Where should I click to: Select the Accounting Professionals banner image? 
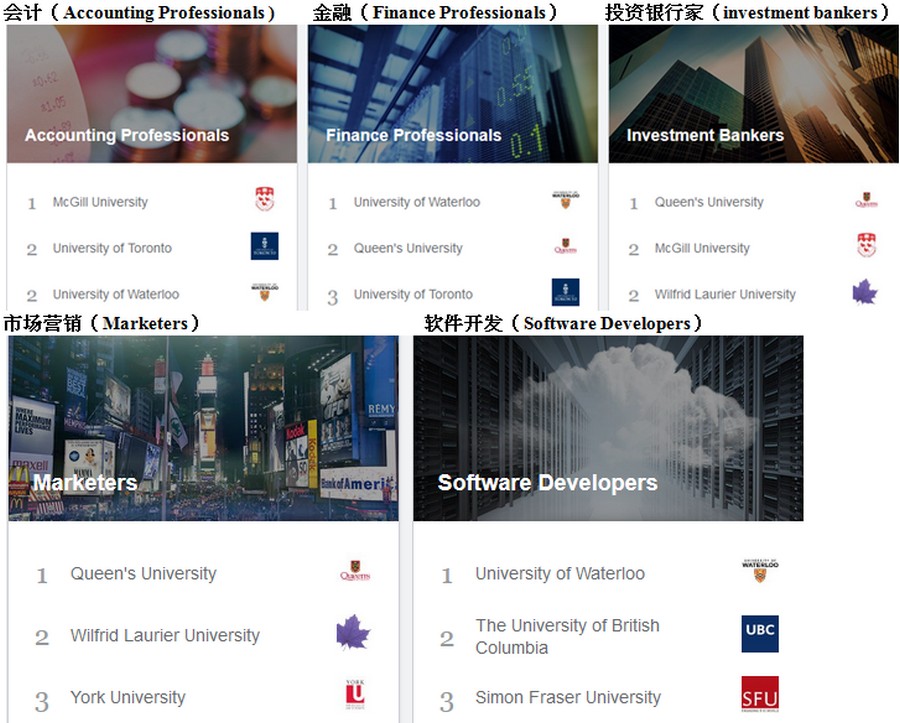click(x=152, y=94)
